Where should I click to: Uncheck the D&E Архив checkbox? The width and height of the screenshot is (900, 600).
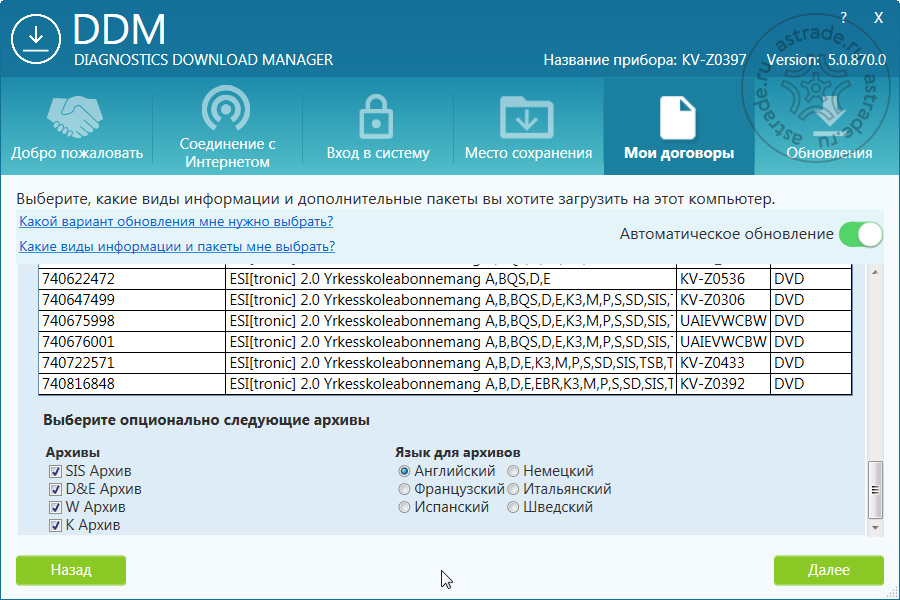click(55, 489)
